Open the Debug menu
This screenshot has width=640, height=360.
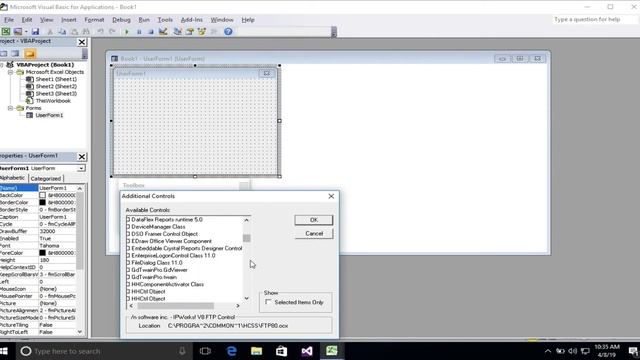(121, 20)
